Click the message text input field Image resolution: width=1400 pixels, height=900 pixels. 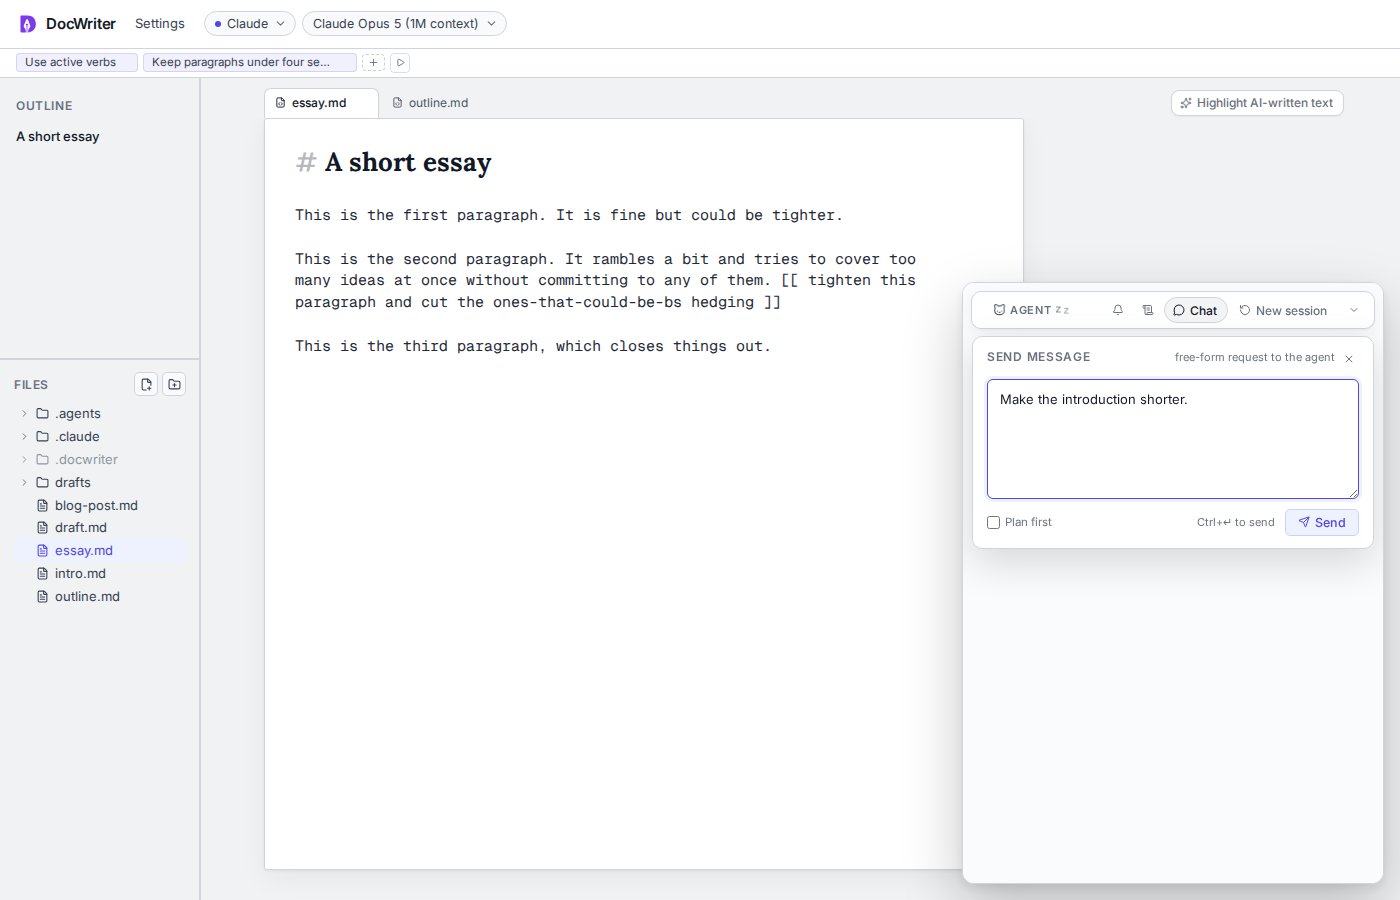1172,438
